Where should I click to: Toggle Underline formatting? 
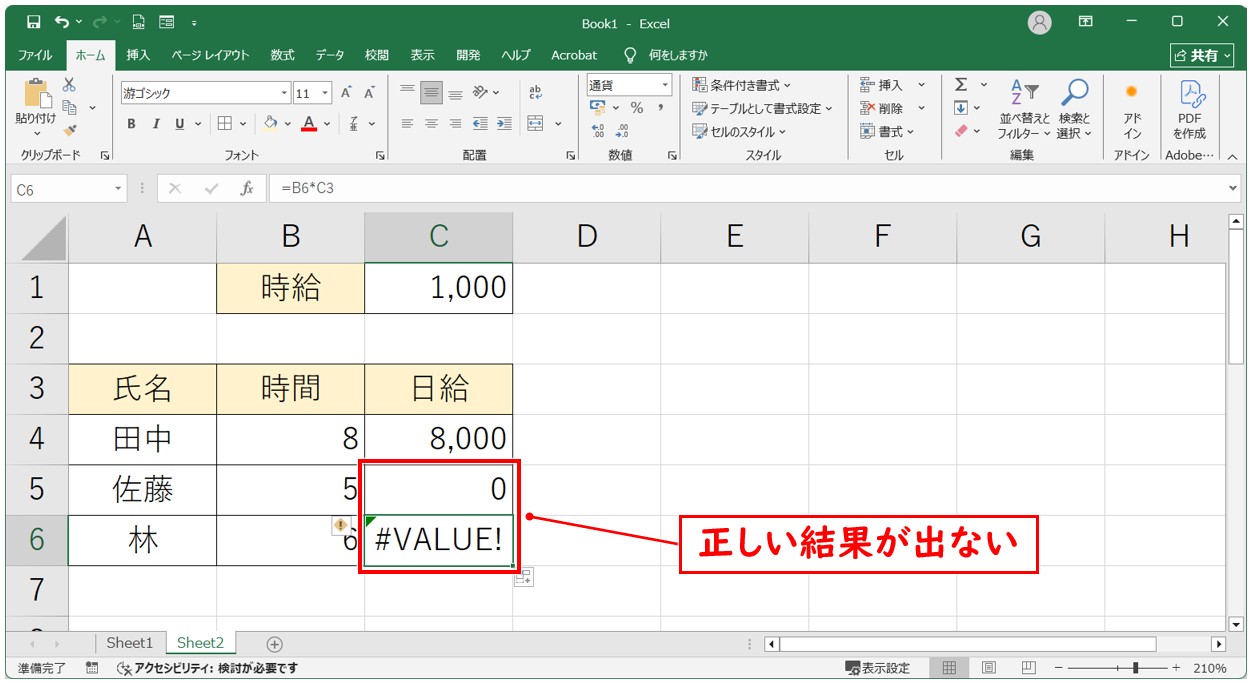180,124
